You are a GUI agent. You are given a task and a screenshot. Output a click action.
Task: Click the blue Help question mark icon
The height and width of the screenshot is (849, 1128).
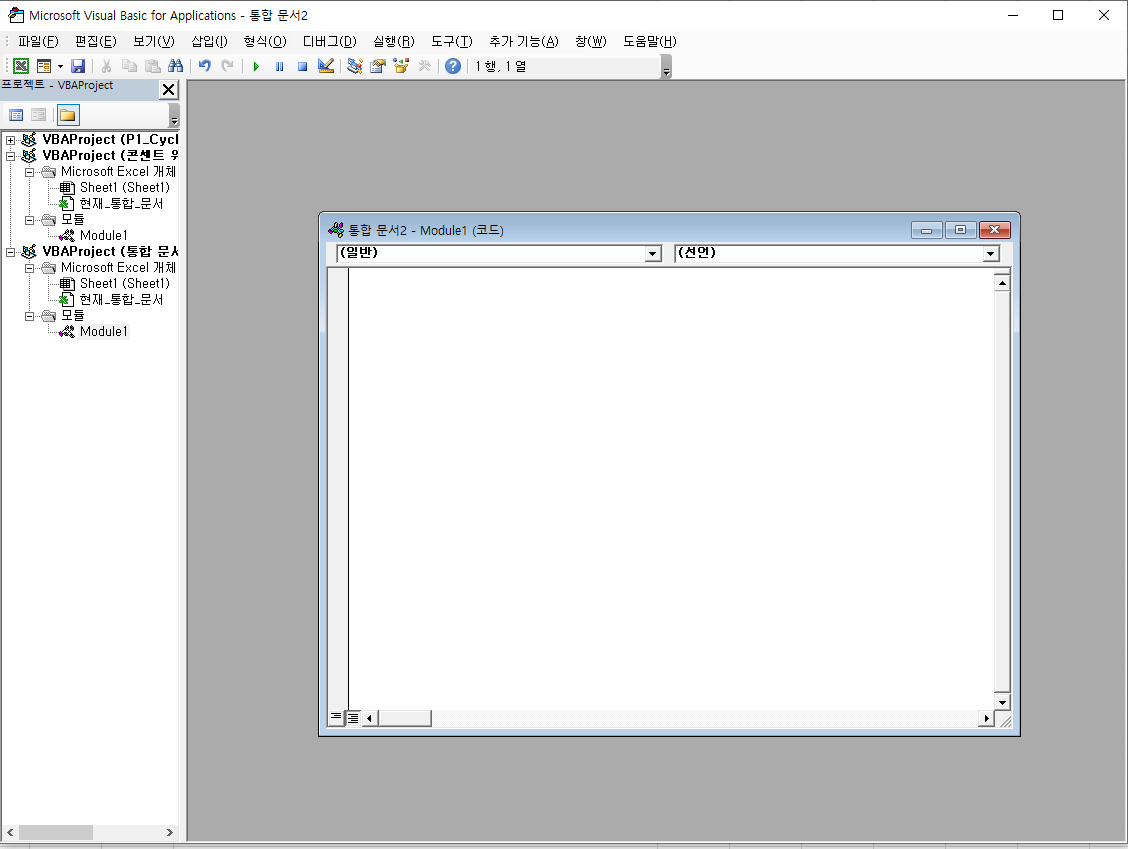452,66
